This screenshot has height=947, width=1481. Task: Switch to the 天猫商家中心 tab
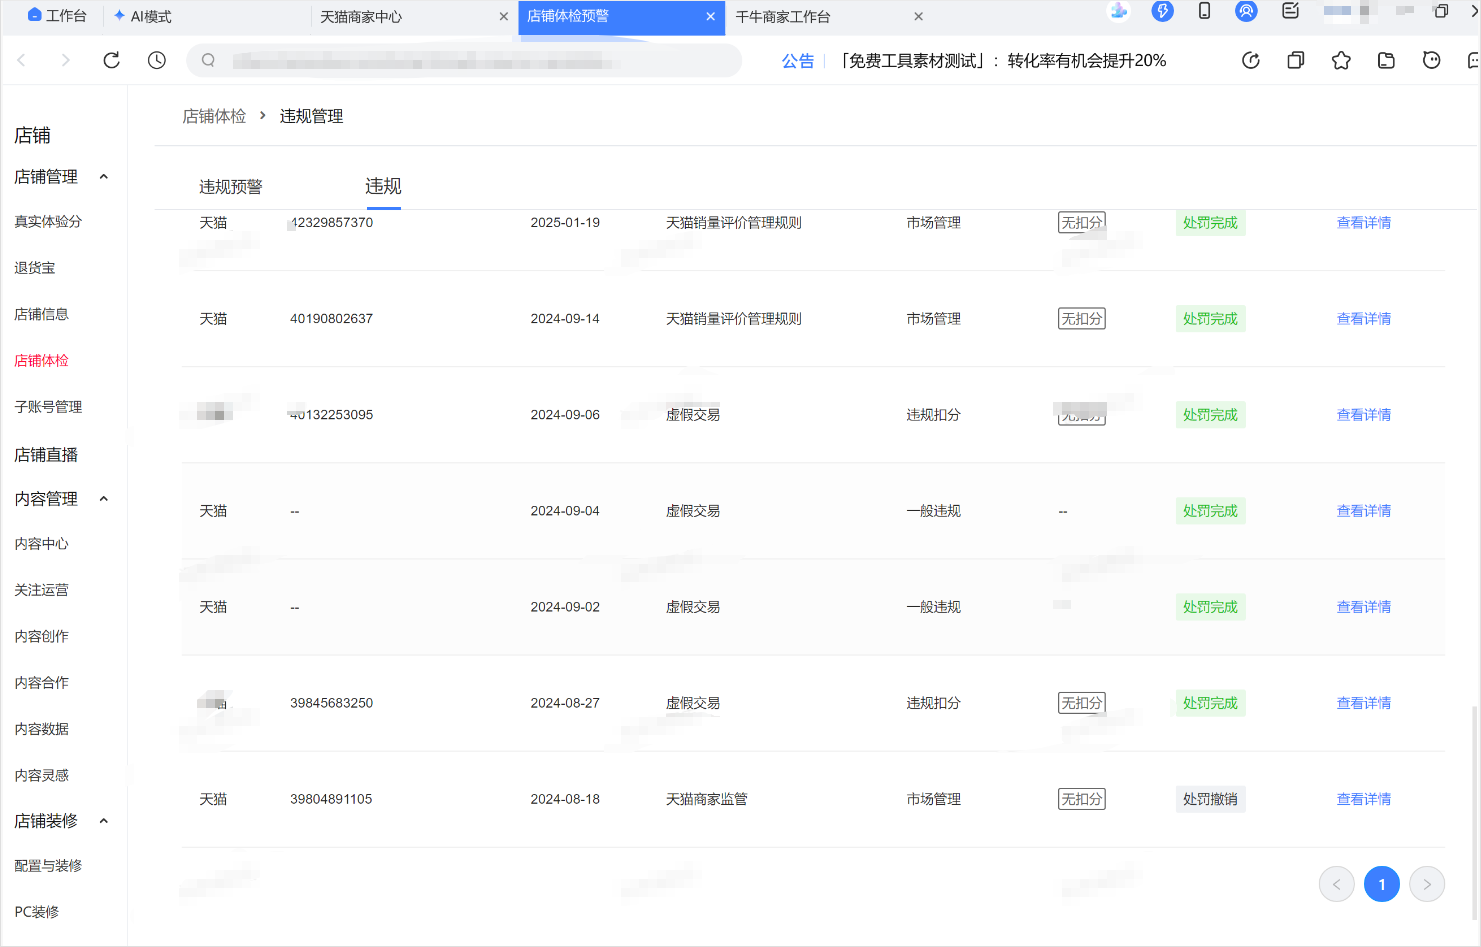(361, 17)
